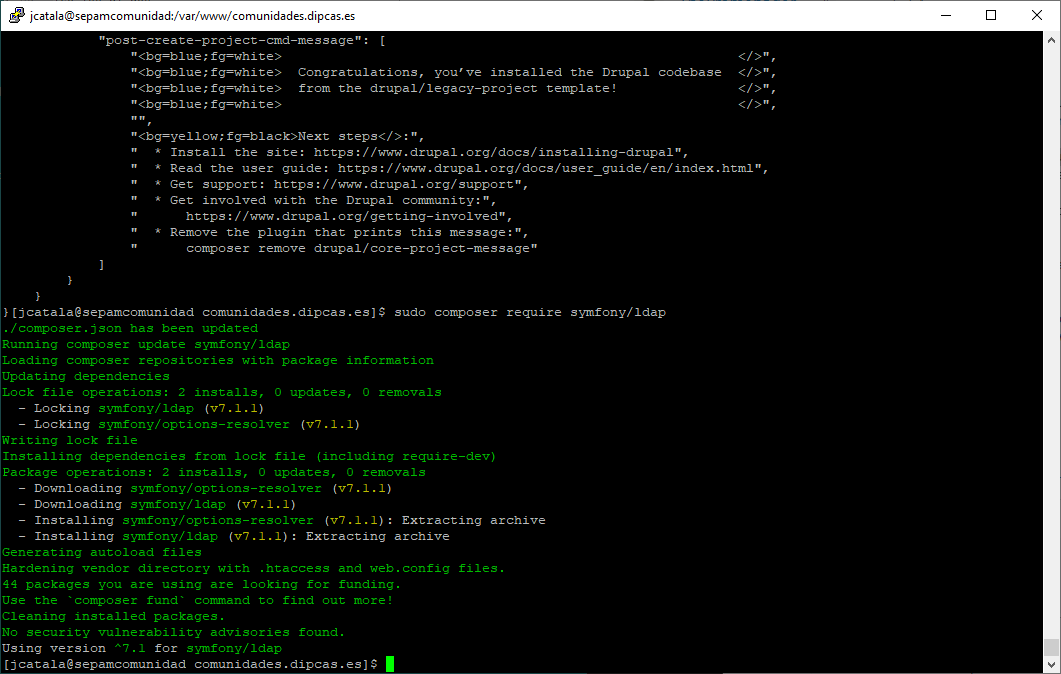Click './composer.json has been updated' line
Screen dimensions: 1061x674
pyautogui.click(x=130, y=328)
